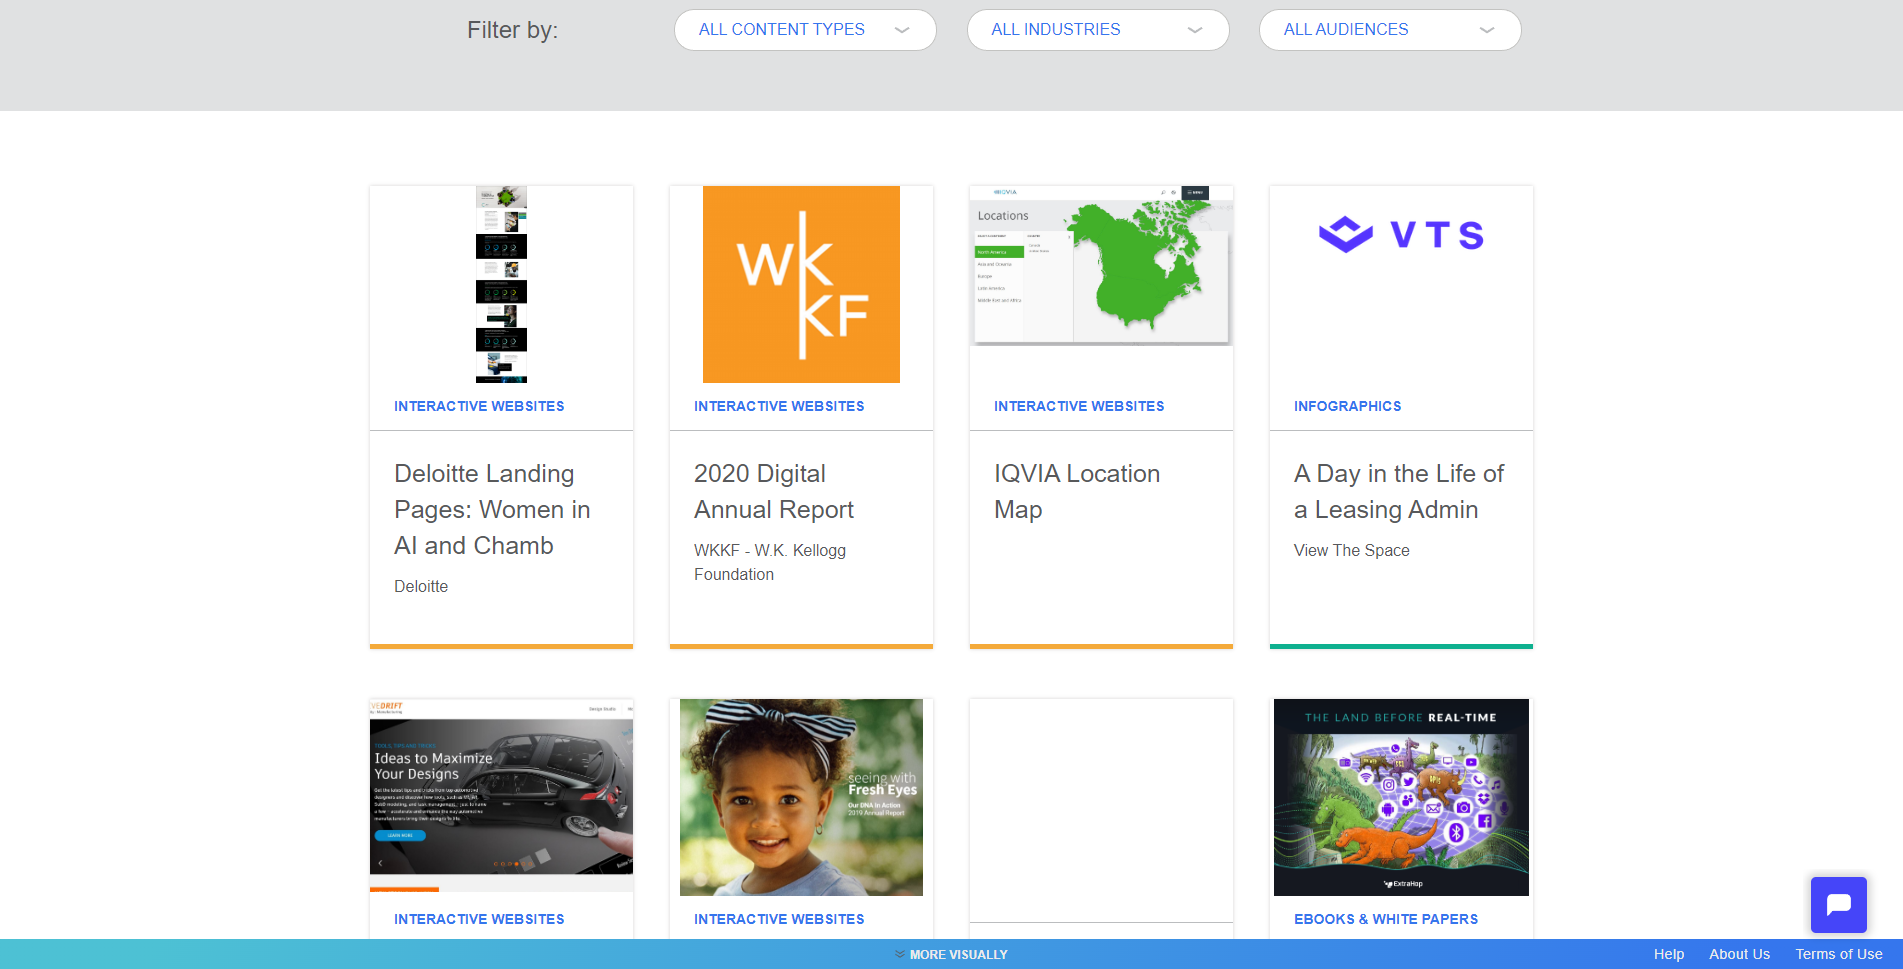Image resolution: width=1903 pixels, height=969 pixels.
Task: Click the Deloitte client name text
Action: (421, 586)
